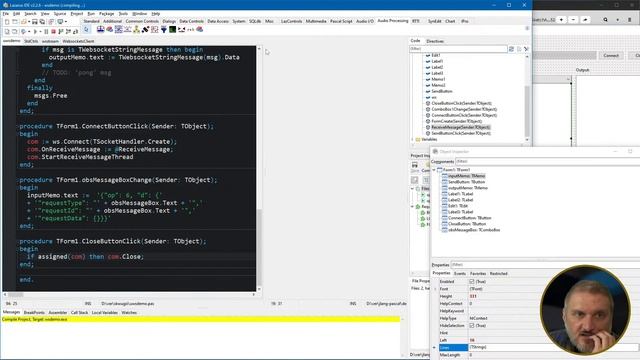The image size is (640, 360).
Task: Collapse the Form1: TForm1 component tree node
Action: pyautogui.click(x=434, y=170)
